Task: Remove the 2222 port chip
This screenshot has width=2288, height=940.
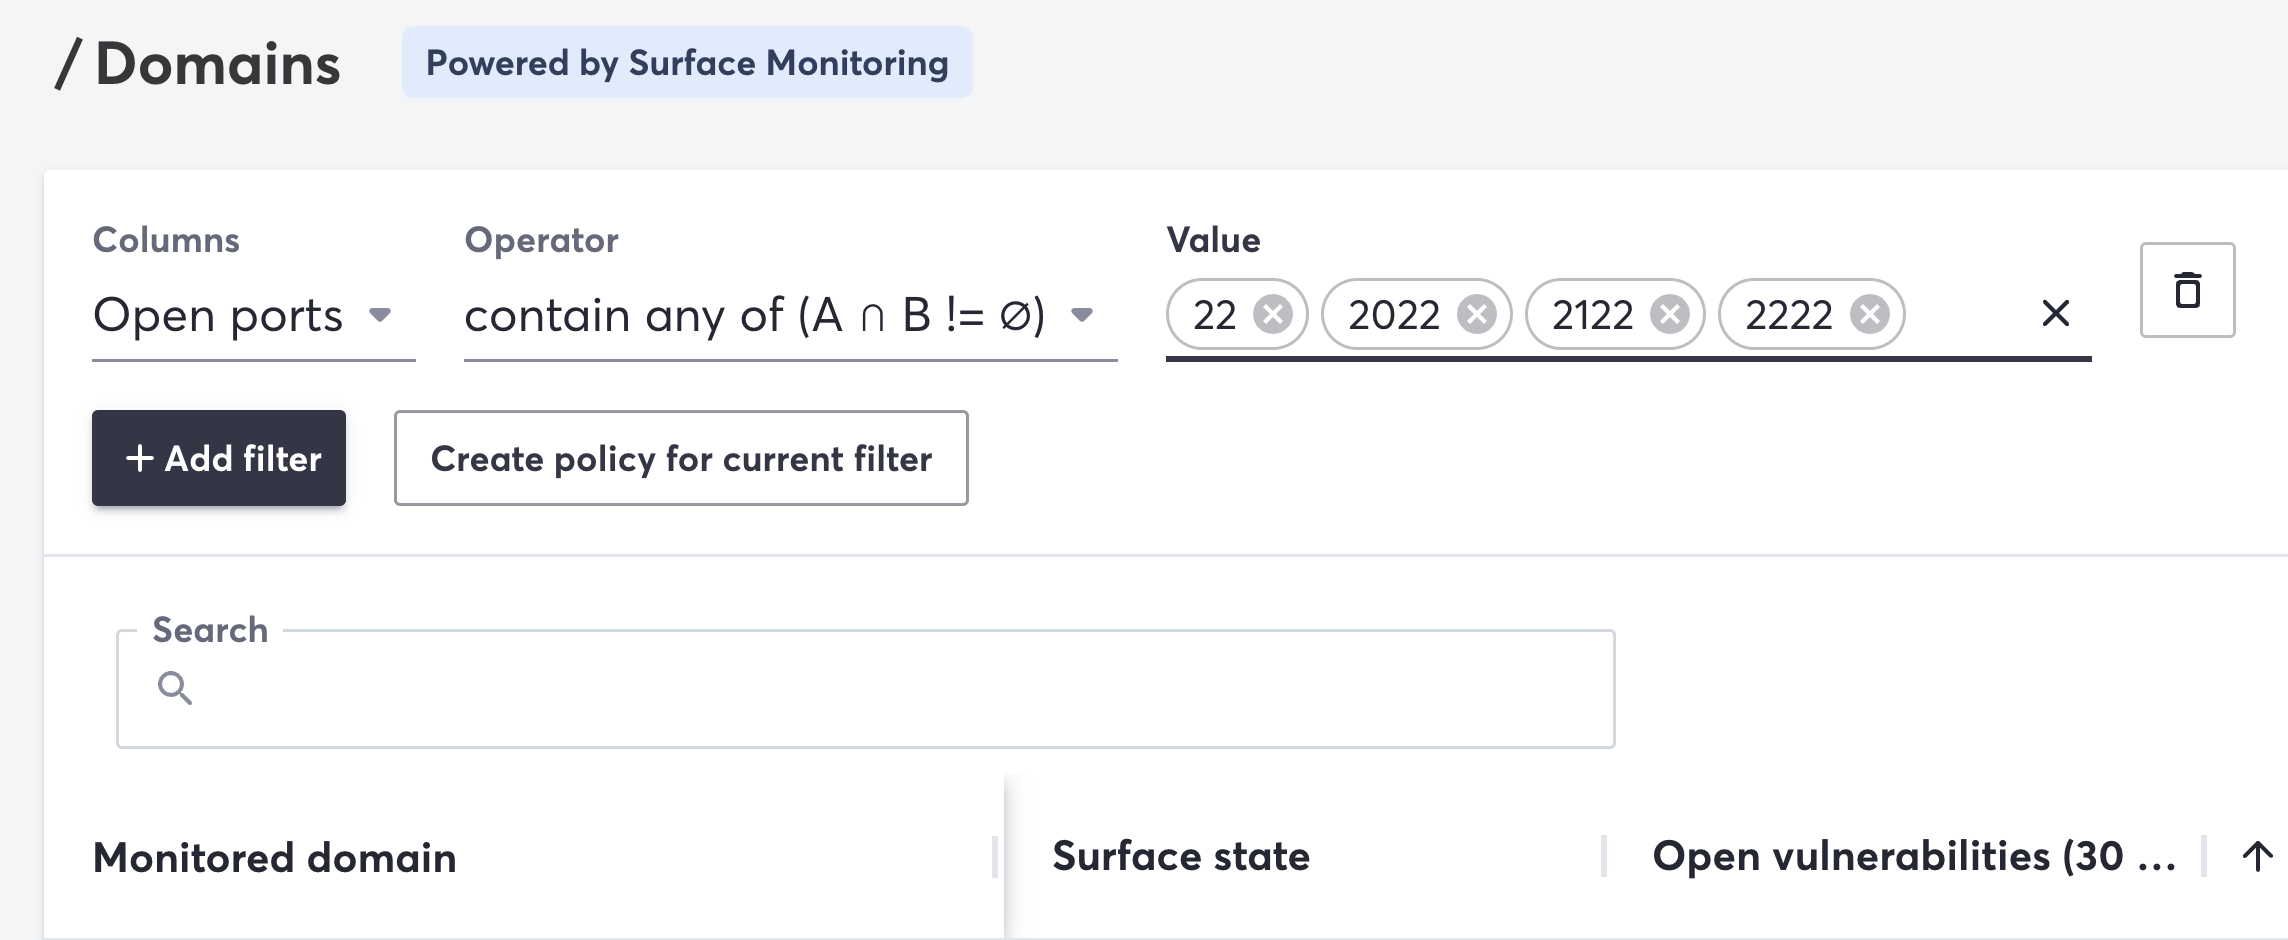Action: pos(1869,315)
